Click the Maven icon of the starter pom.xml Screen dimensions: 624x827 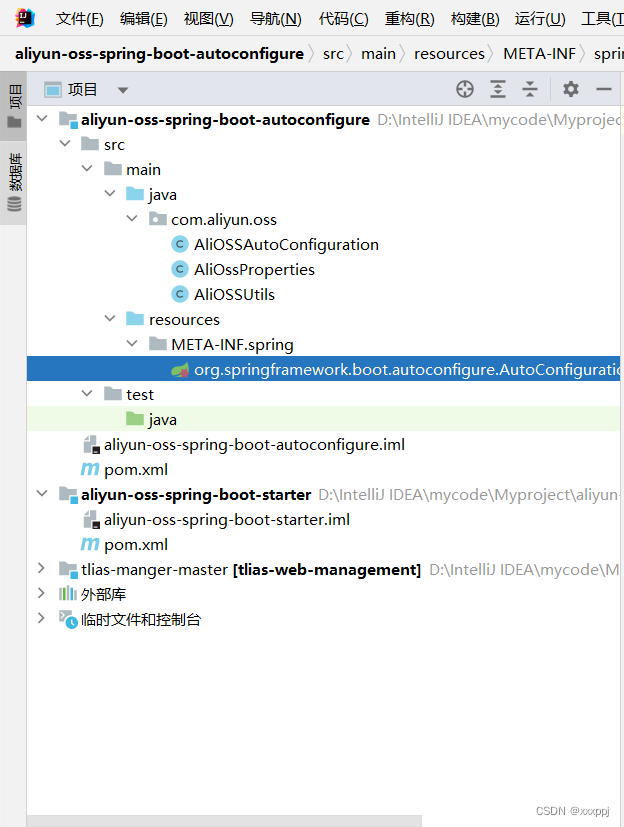[90, 544]
